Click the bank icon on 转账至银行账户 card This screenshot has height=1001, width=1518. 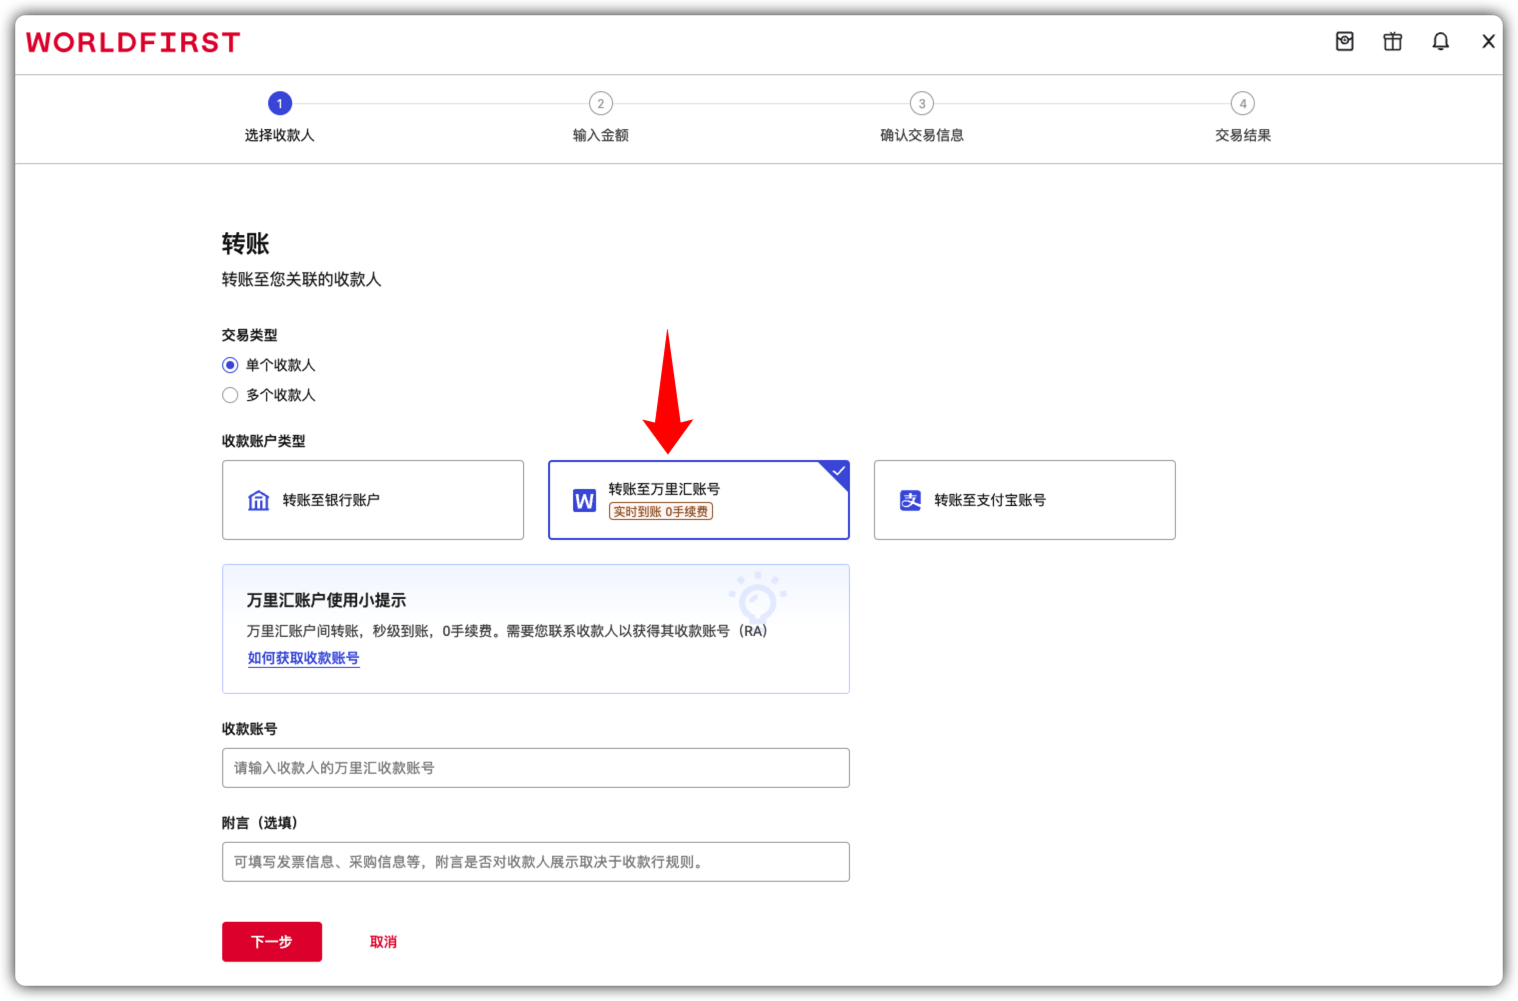coord(259,499)
